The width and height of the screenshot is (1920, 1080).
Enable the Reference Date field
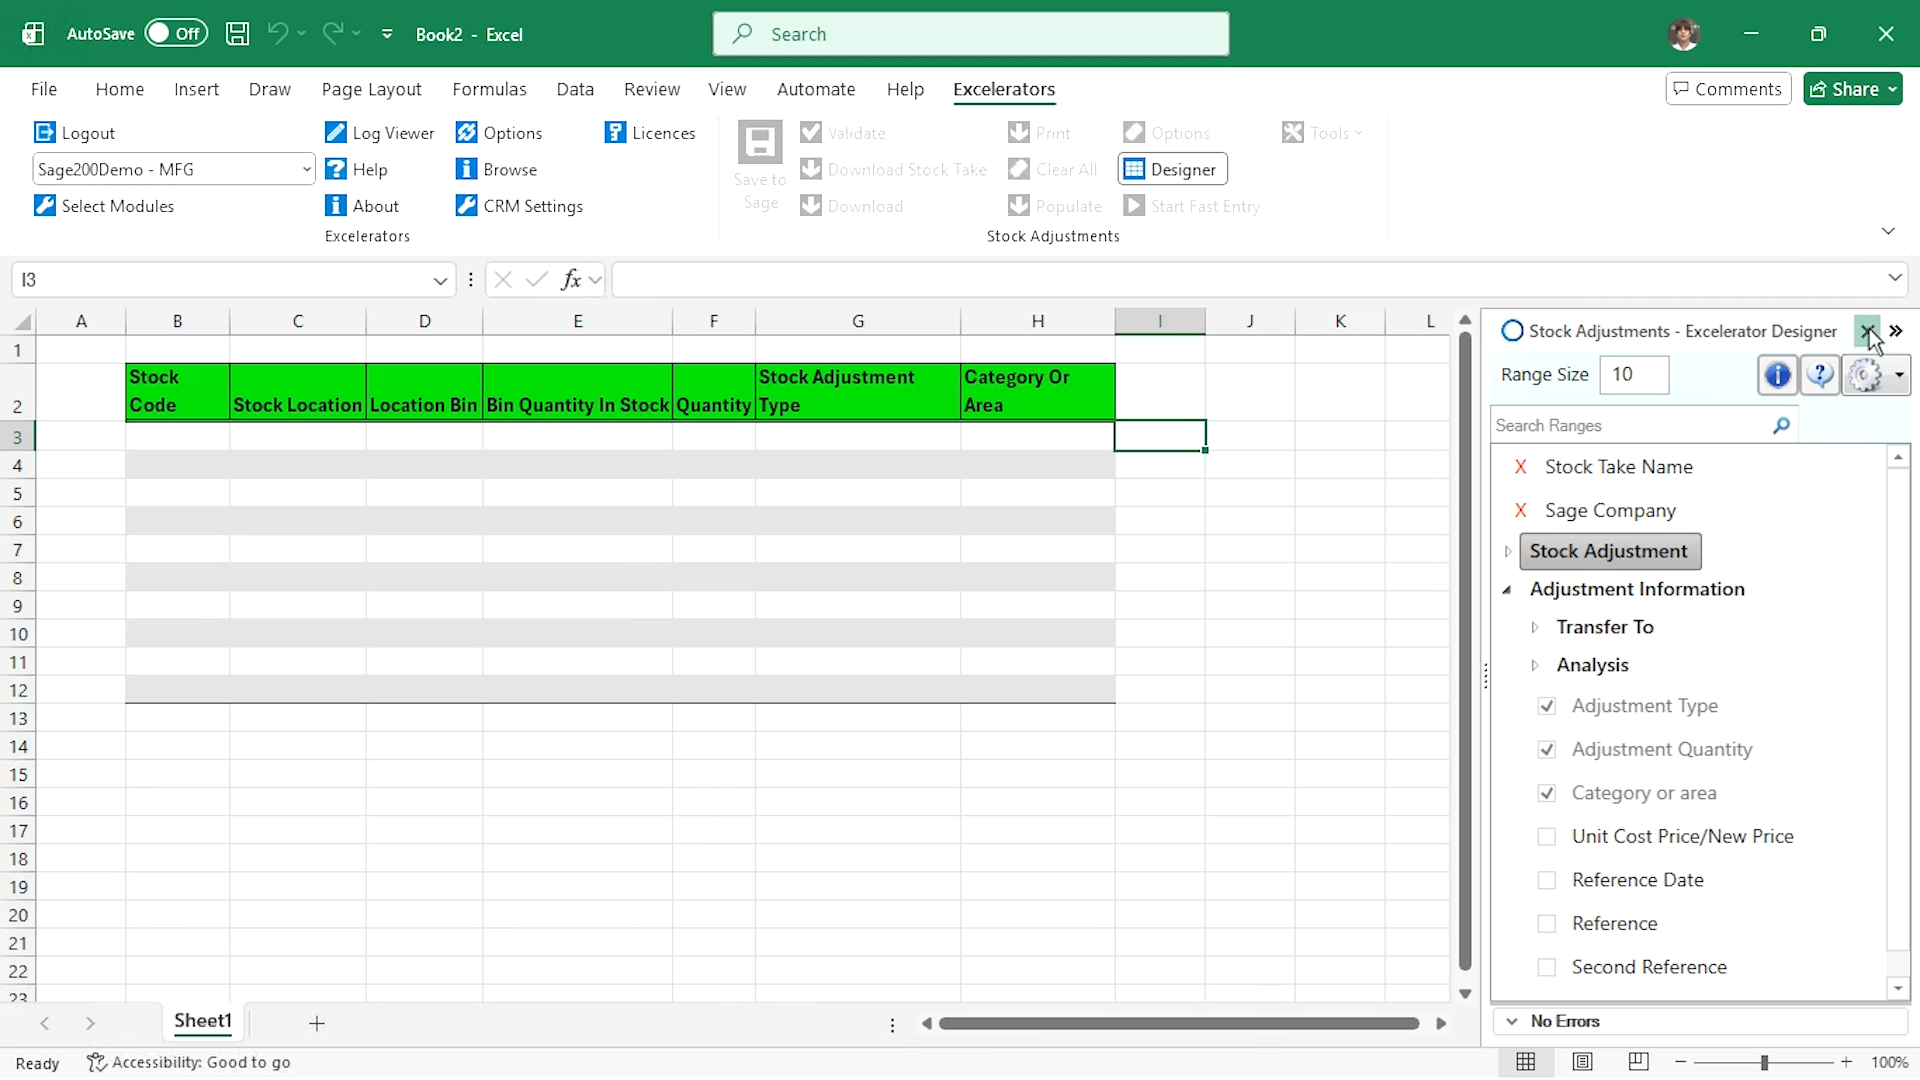coord(1547,880)
